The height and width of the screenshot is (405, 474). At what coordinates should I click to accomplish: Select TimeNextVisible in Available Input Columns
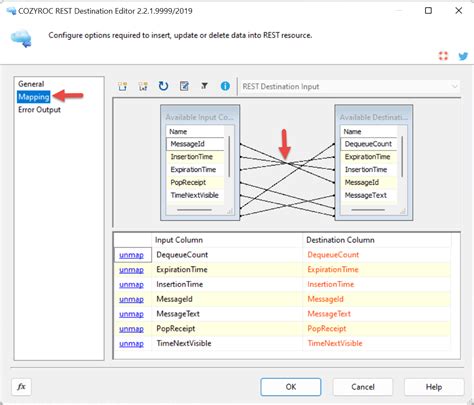click(195, 195)
